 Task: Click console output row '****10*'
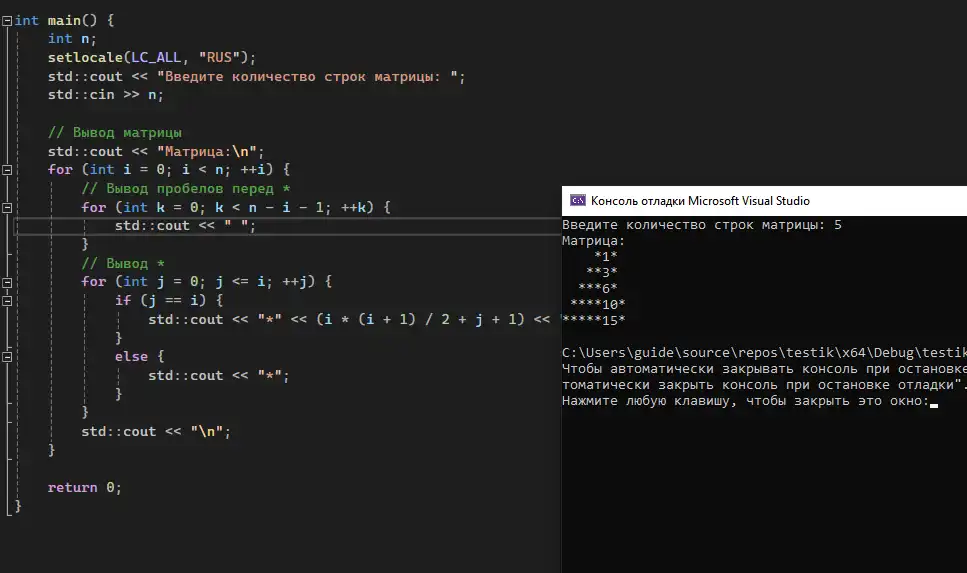pos(598,305)
